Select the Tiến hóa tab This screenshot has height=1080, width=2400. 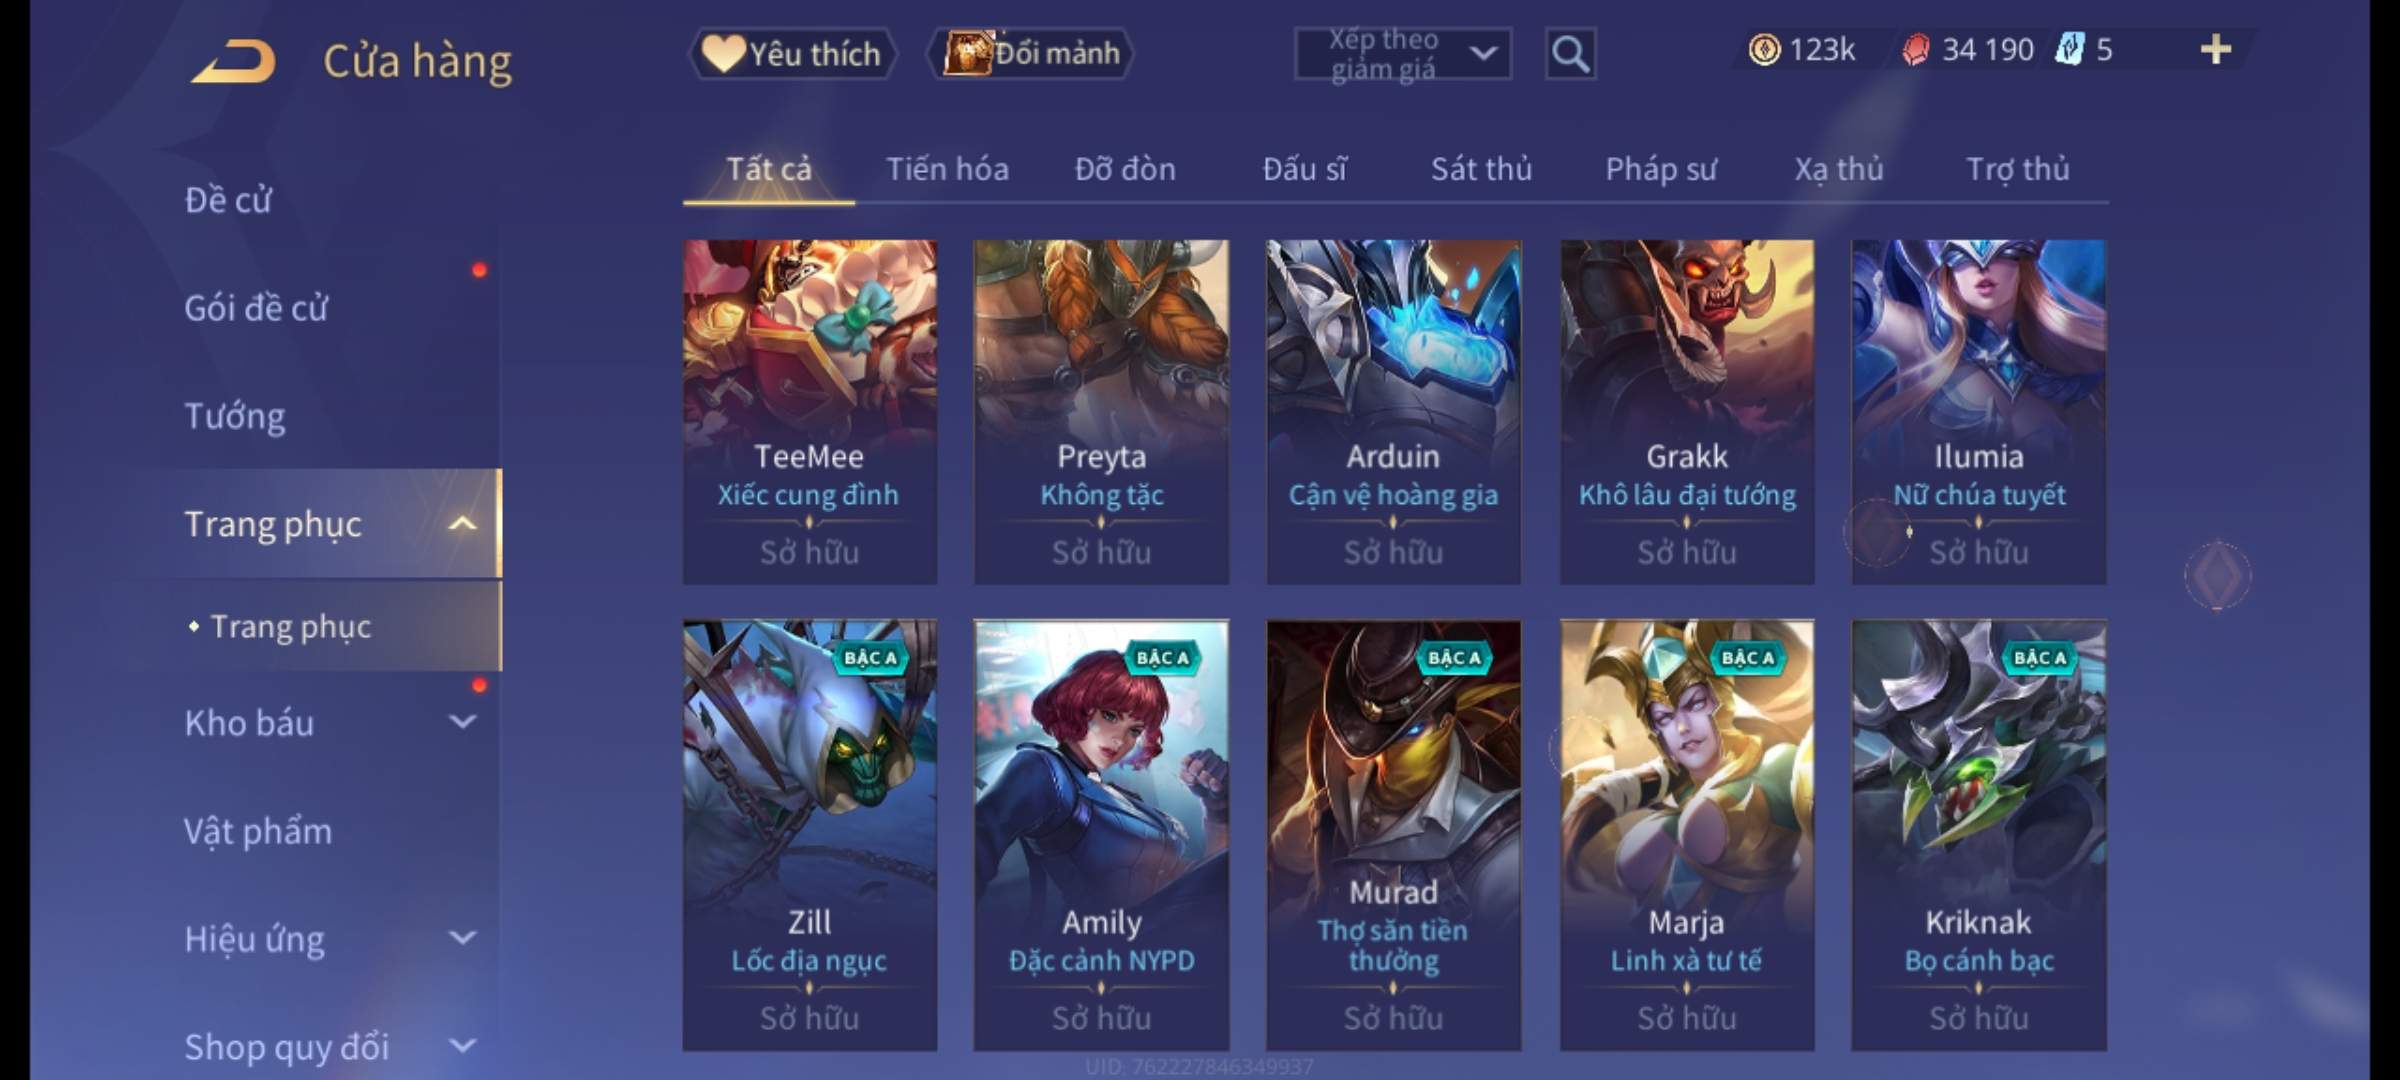click(x=947, y=169)
